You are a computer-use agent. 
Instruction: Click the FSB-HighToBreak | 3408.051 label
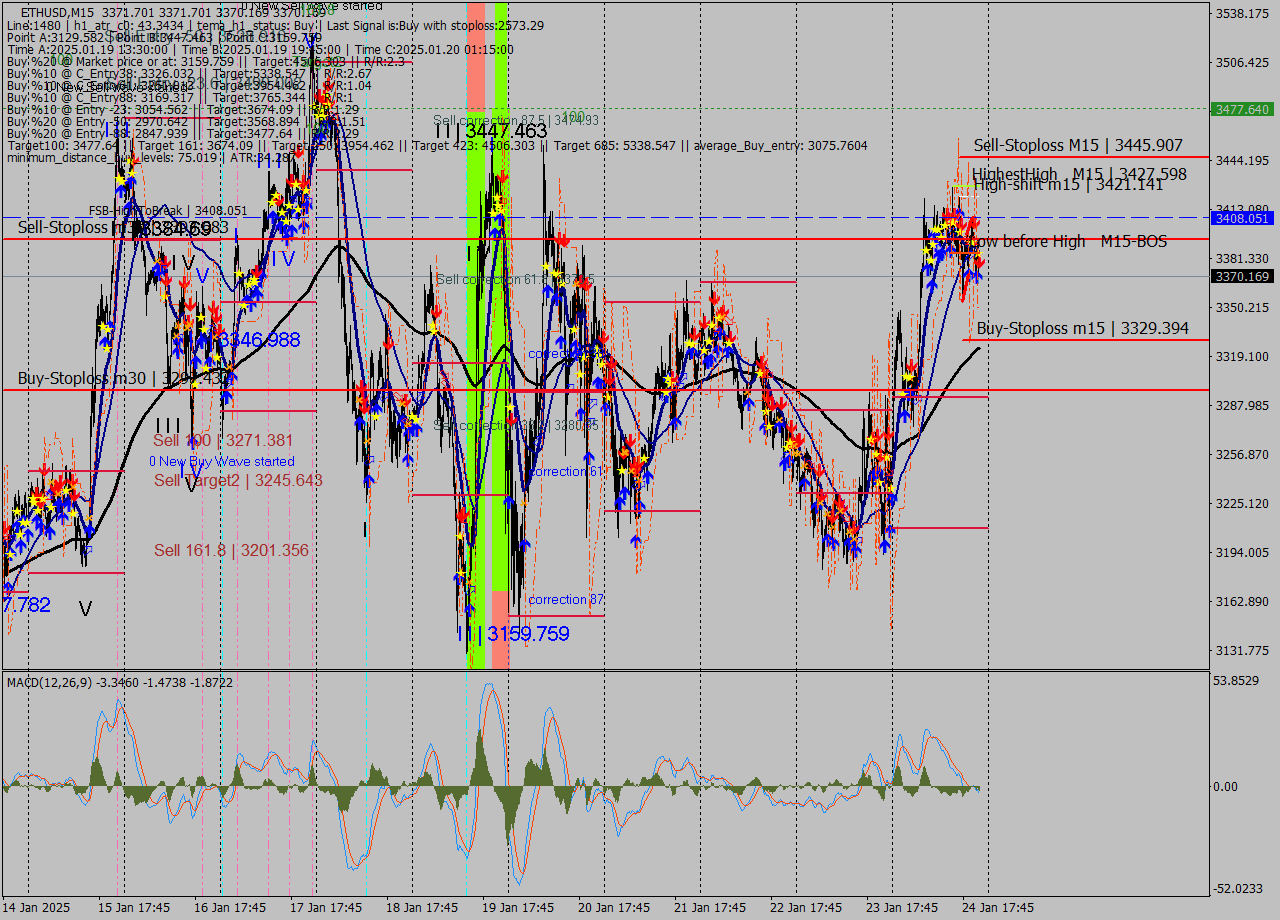[167, 211]
